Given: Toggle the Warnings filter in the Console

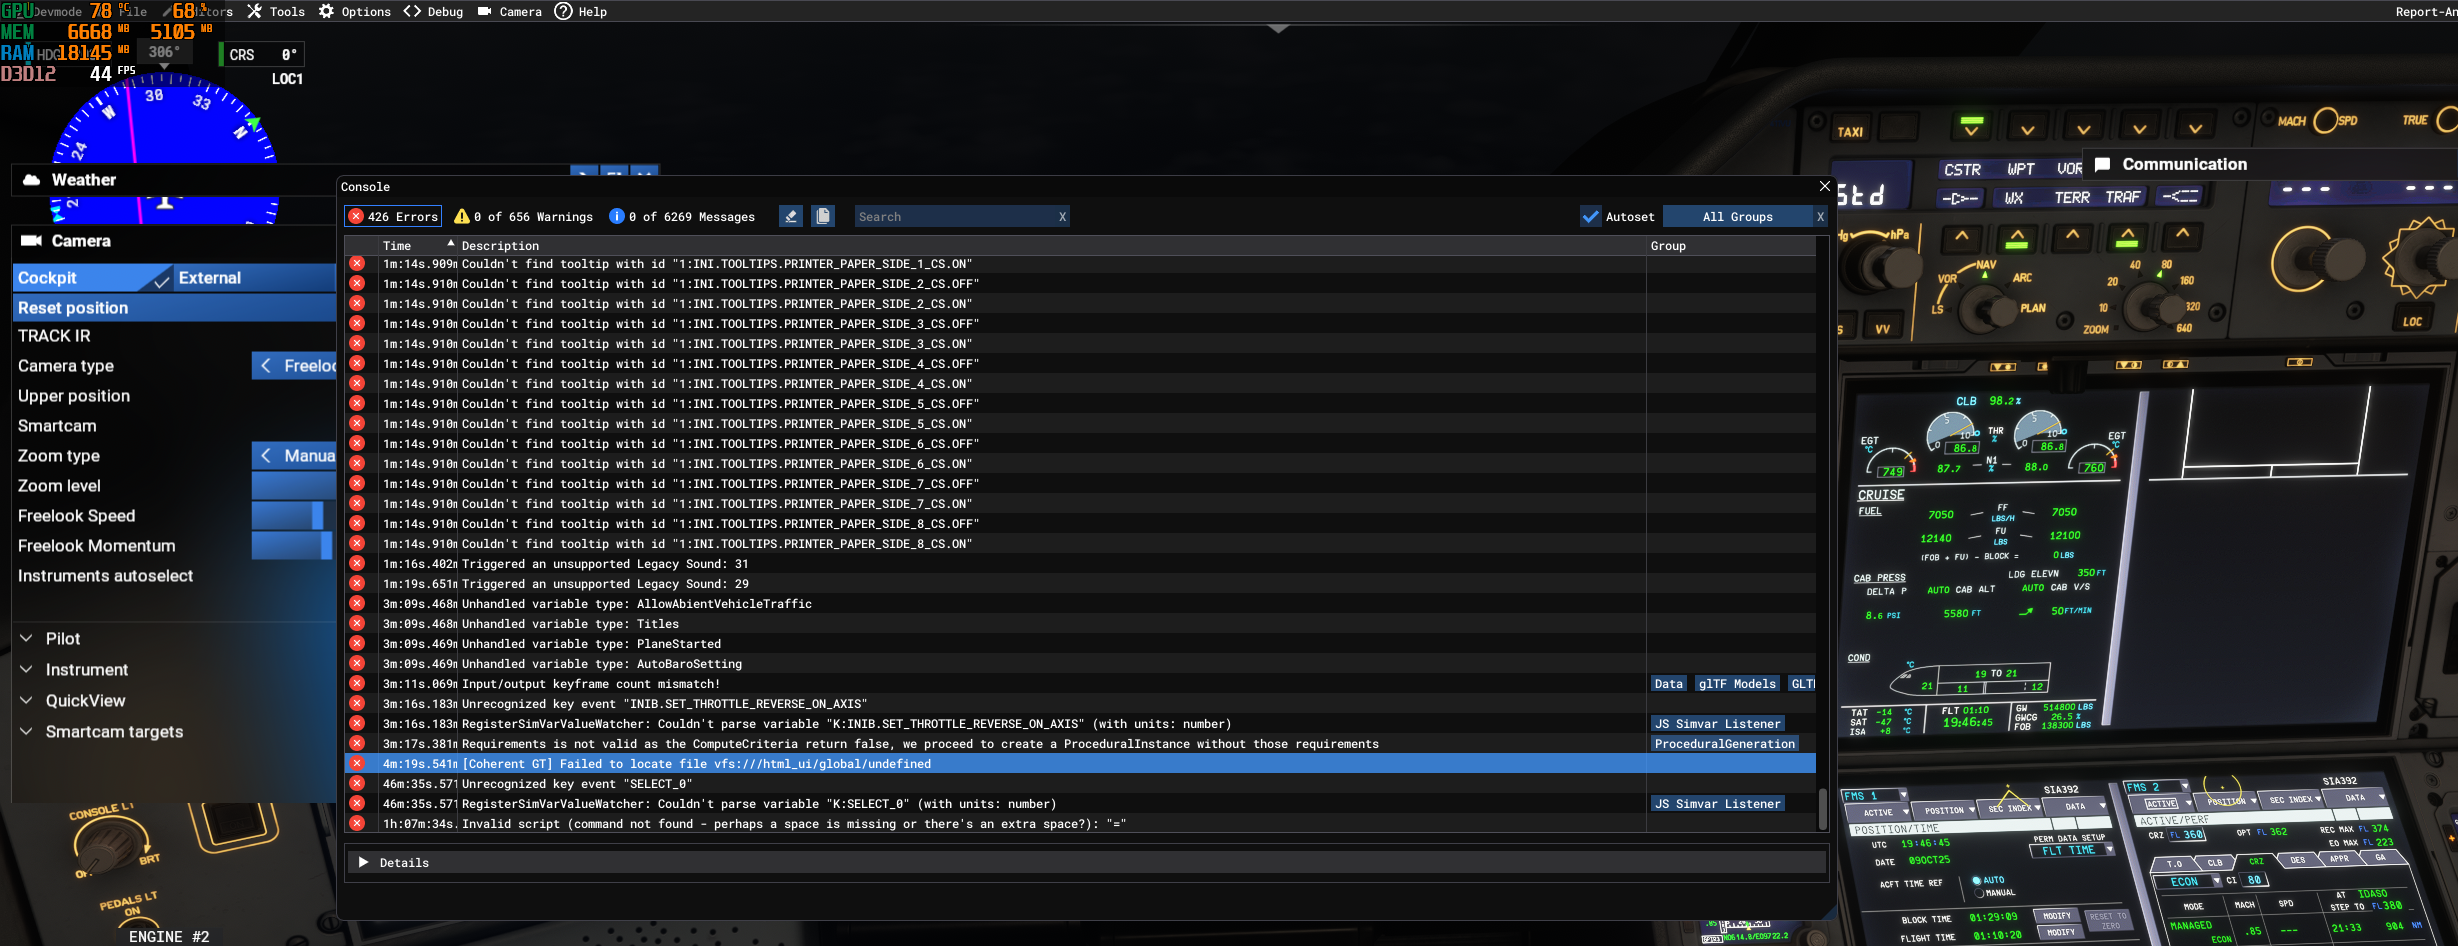Looking at the screenshot, I should 523,216.
